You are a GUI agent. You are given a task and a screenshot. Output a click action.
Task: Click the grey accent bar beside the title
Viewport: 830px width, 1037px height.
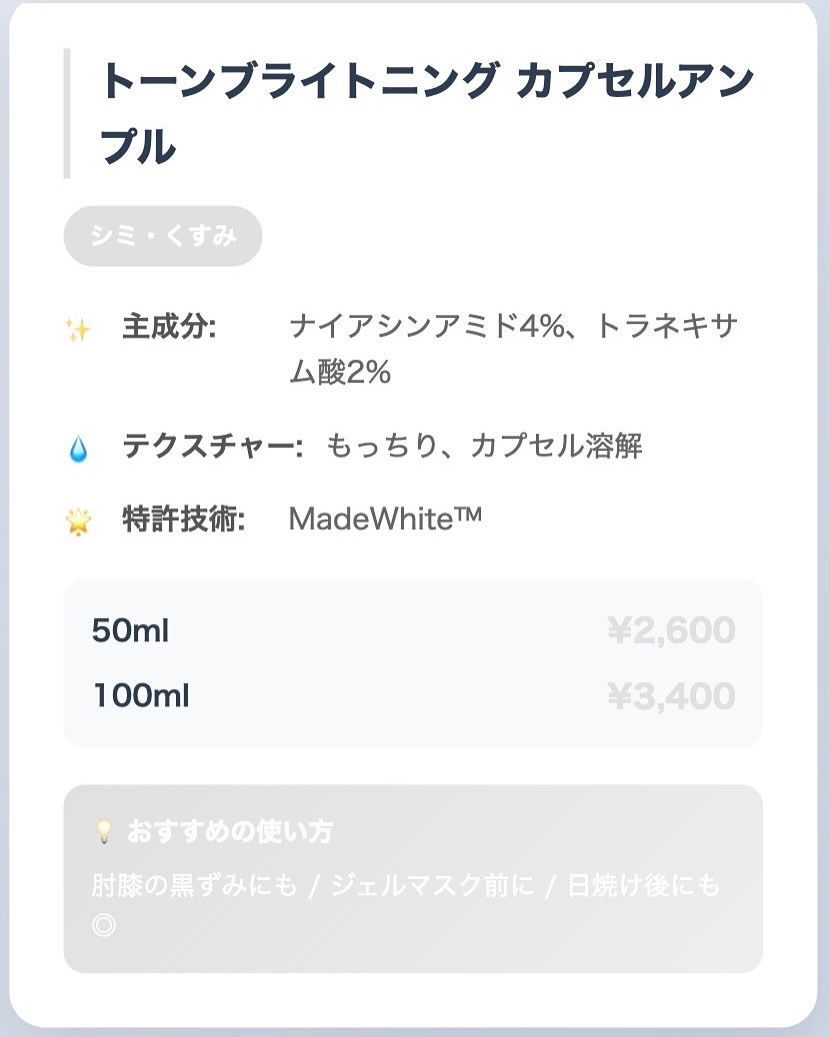(x=67, y=113)
